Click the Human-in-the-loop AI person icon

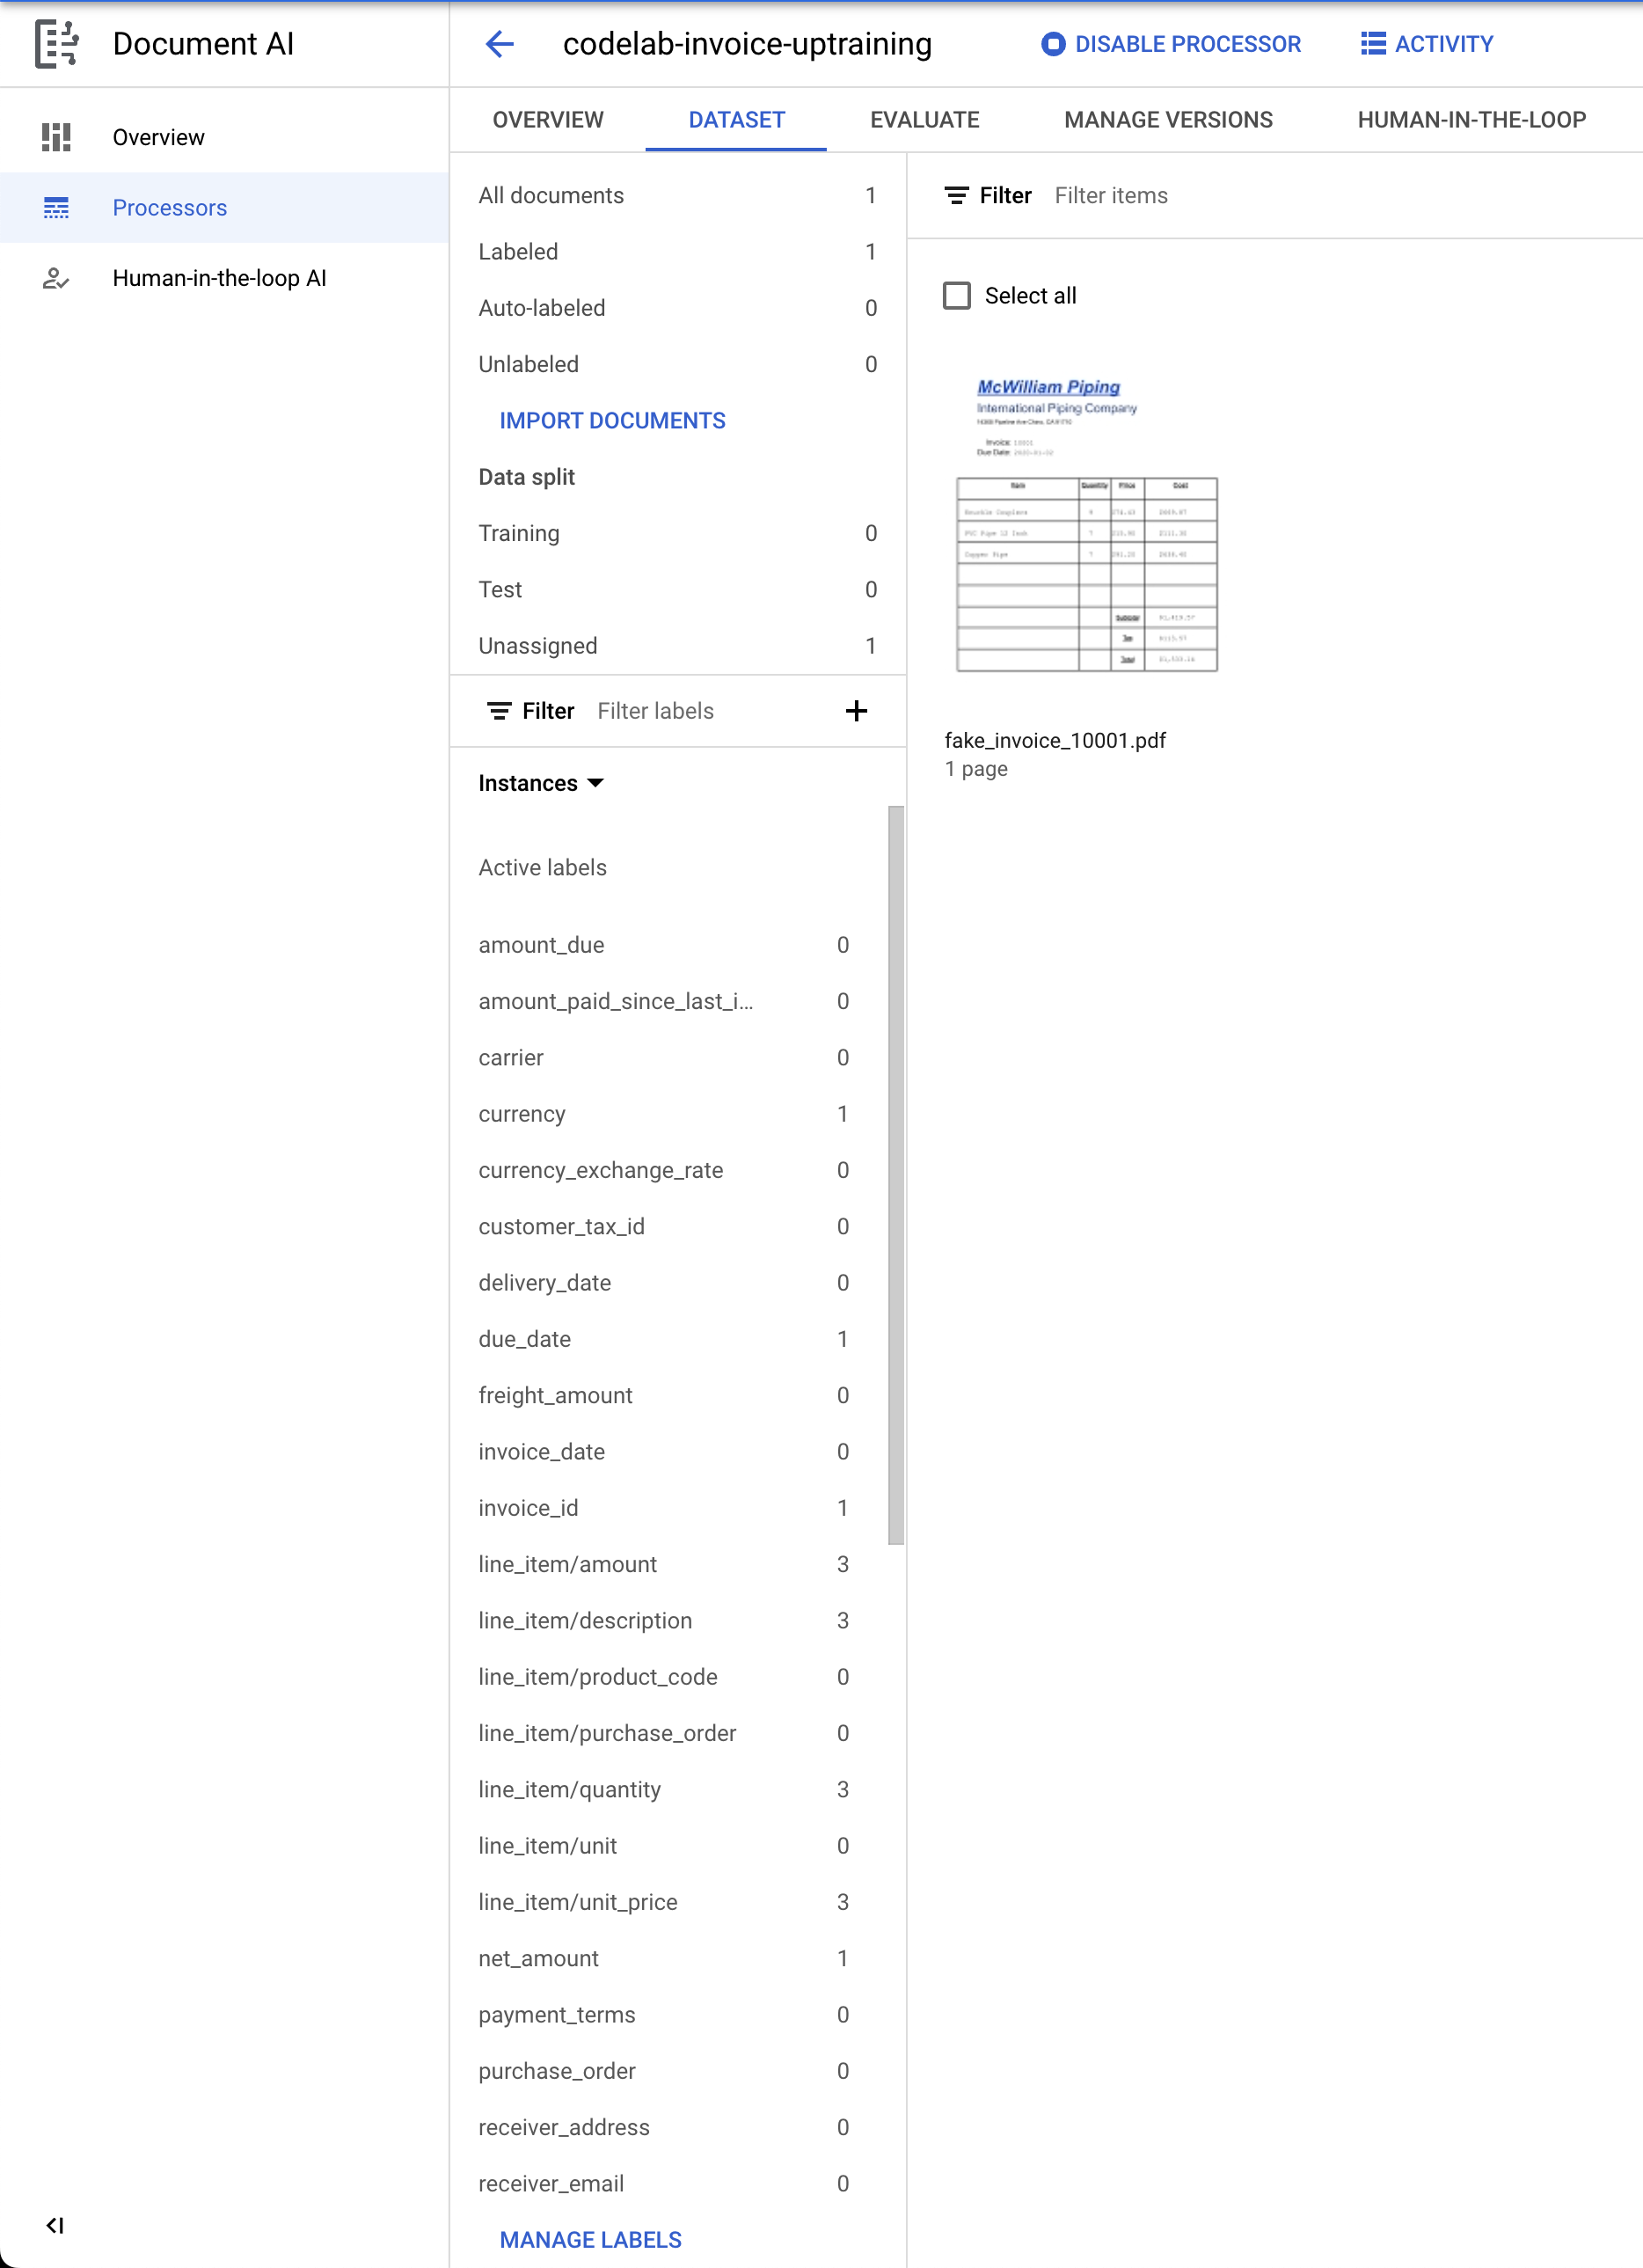[56, 278]
